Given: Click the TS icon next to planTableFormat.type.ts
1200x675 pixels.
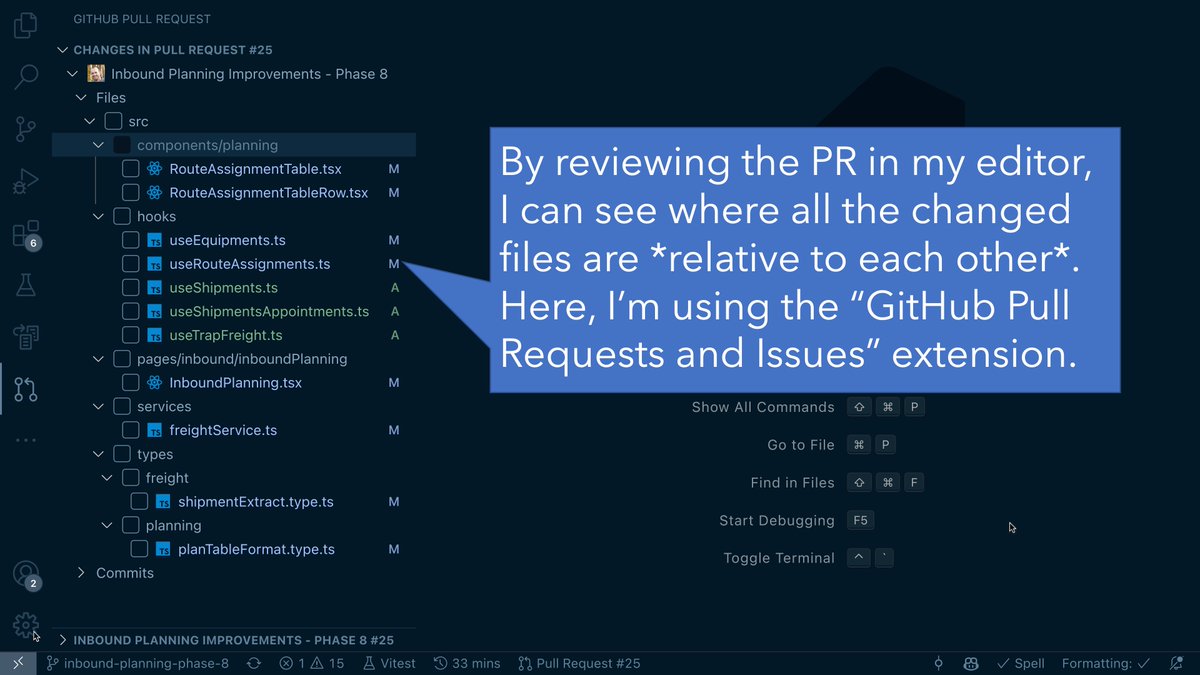Looking at the screenshot, I should click(163, 550).
